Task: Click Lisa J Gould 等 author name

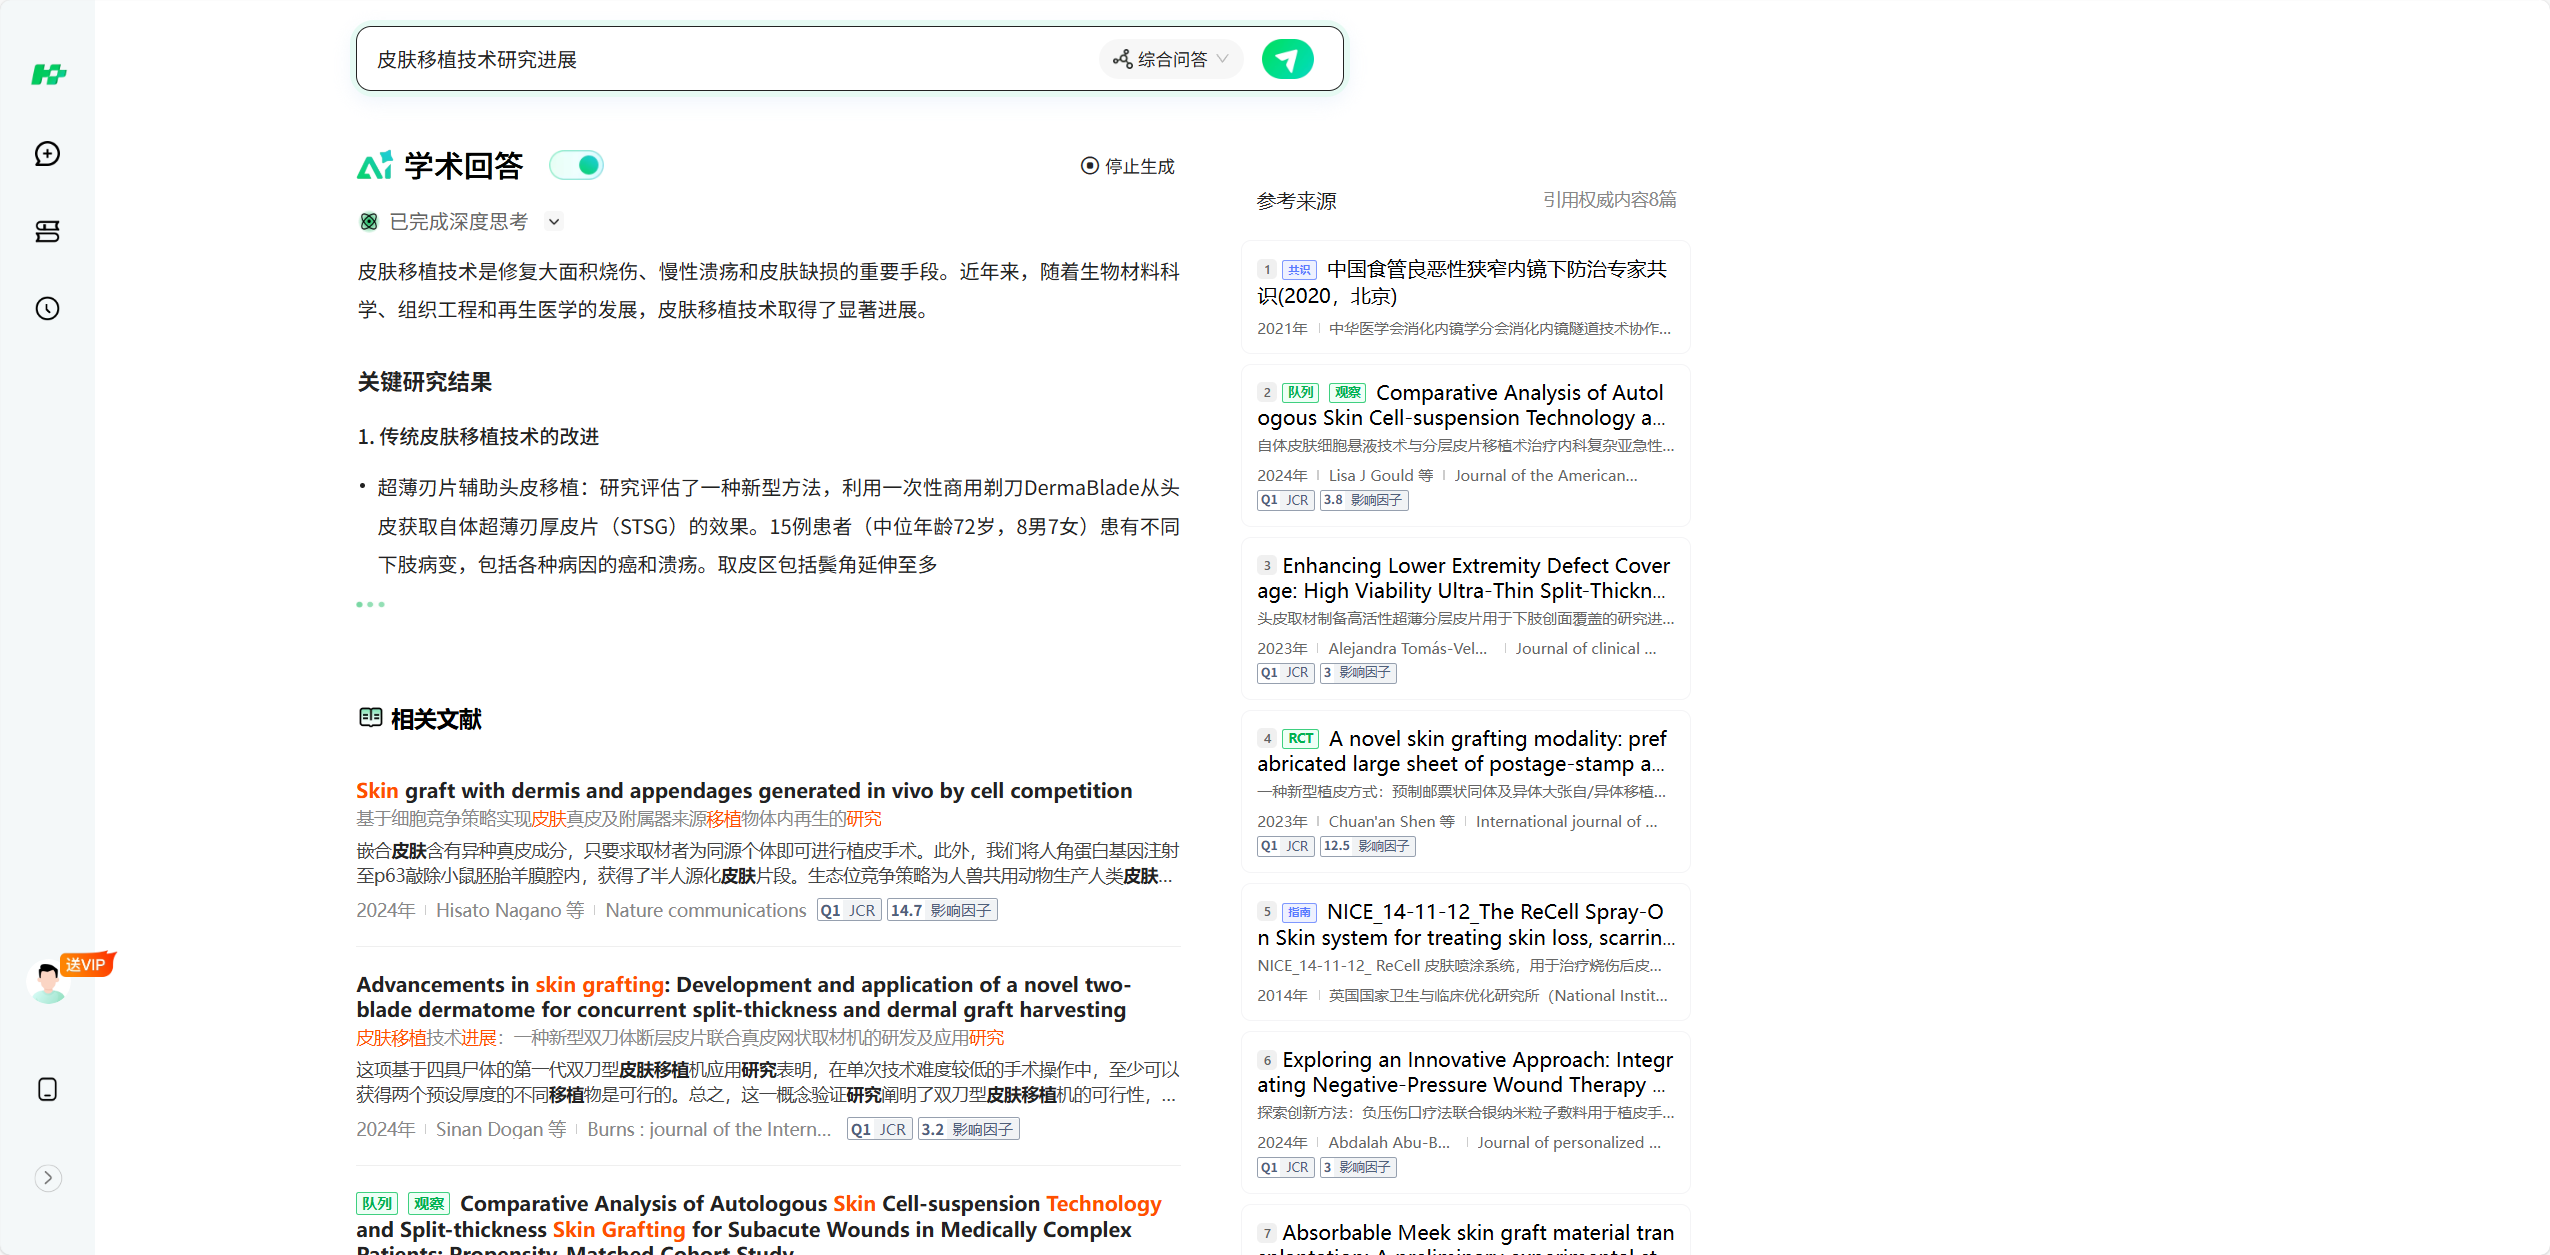Action: [x=1380, y=476]
